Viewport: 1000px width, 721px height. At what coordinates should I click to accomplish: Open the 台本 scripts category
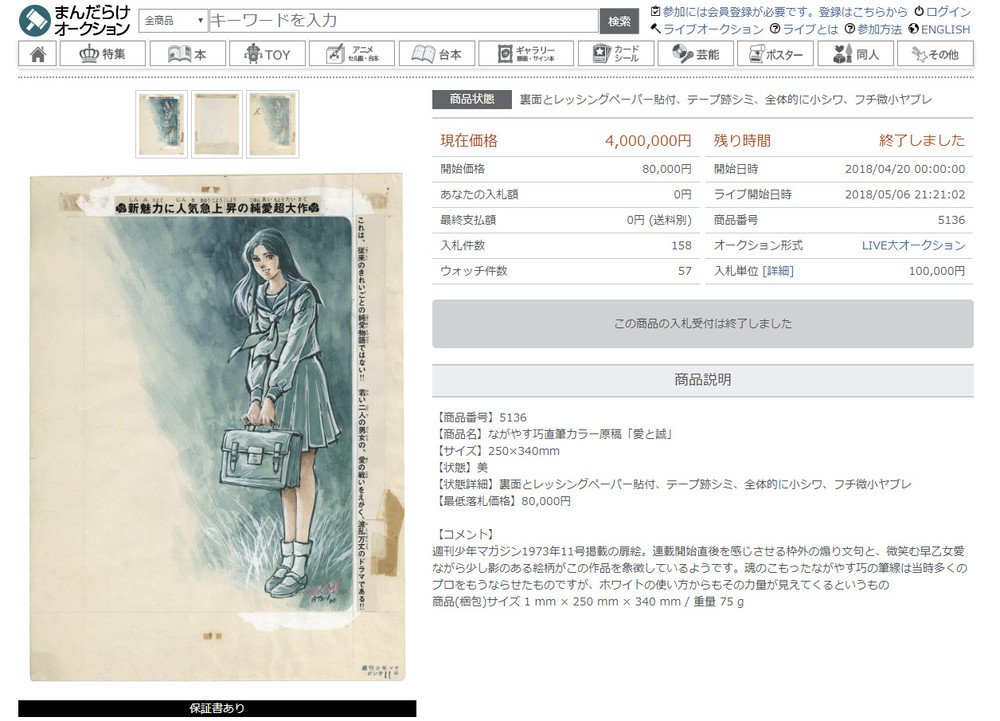pos(437,54)
